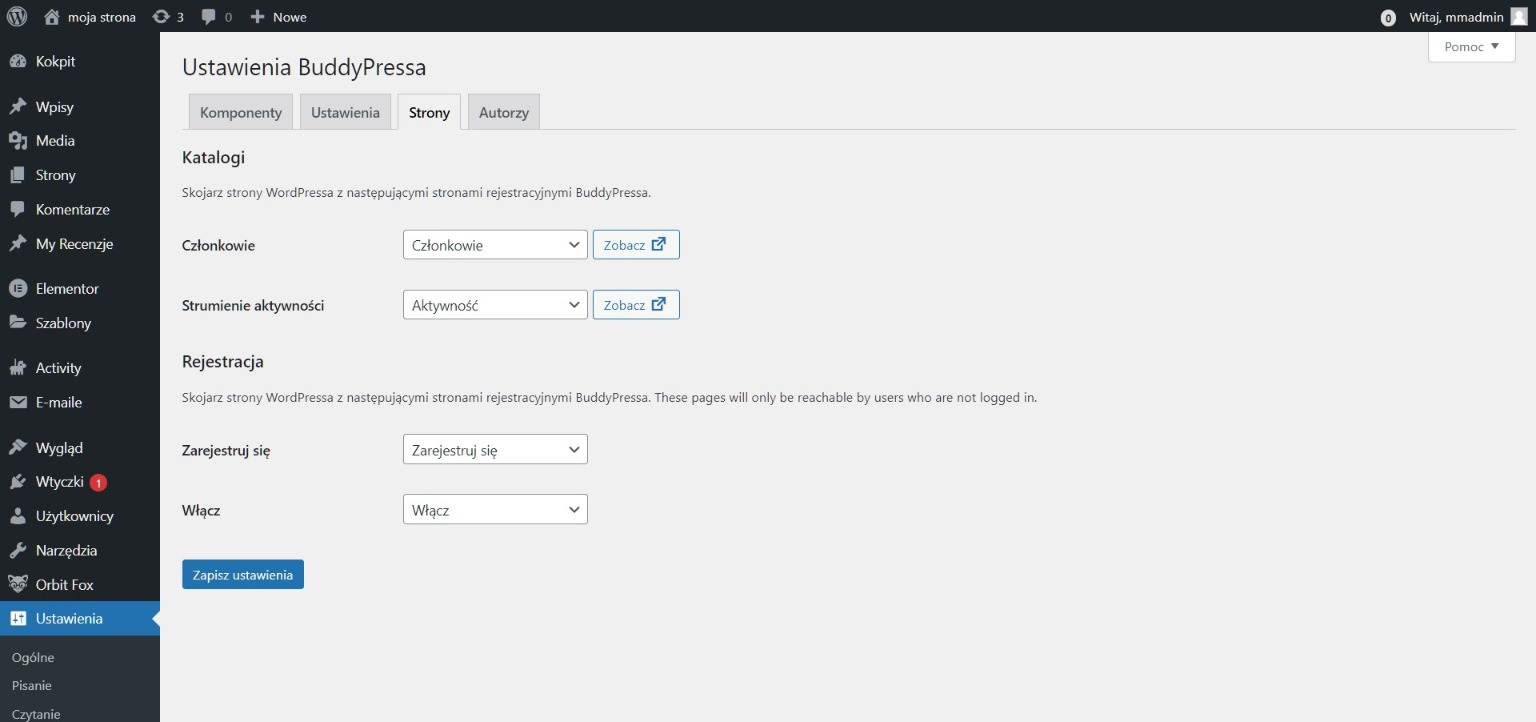Open the Włącz page dropdown

pyautogui.click(x=495, y=510)
